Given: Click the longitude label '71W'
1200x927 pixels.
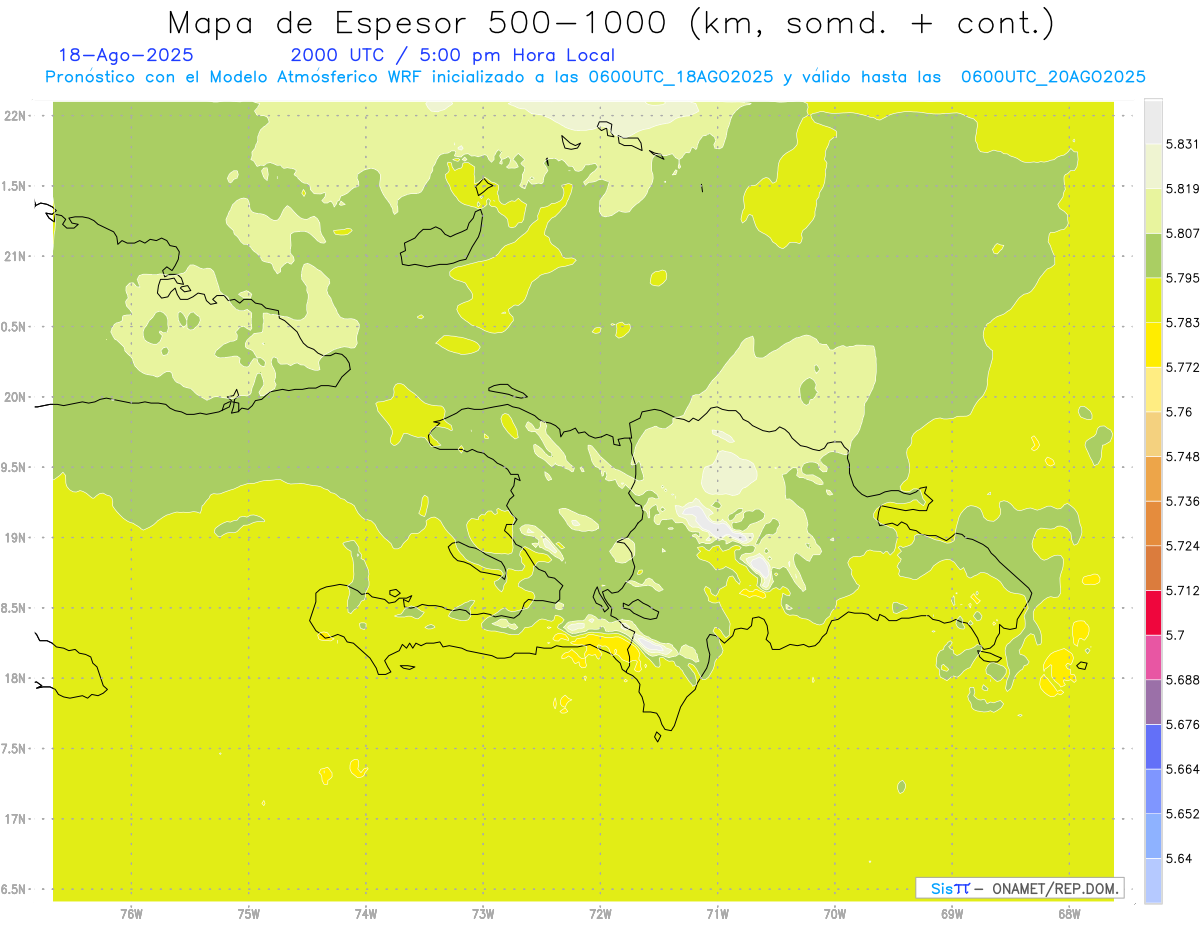Looking at the screenshot, I should click(717, 914).
